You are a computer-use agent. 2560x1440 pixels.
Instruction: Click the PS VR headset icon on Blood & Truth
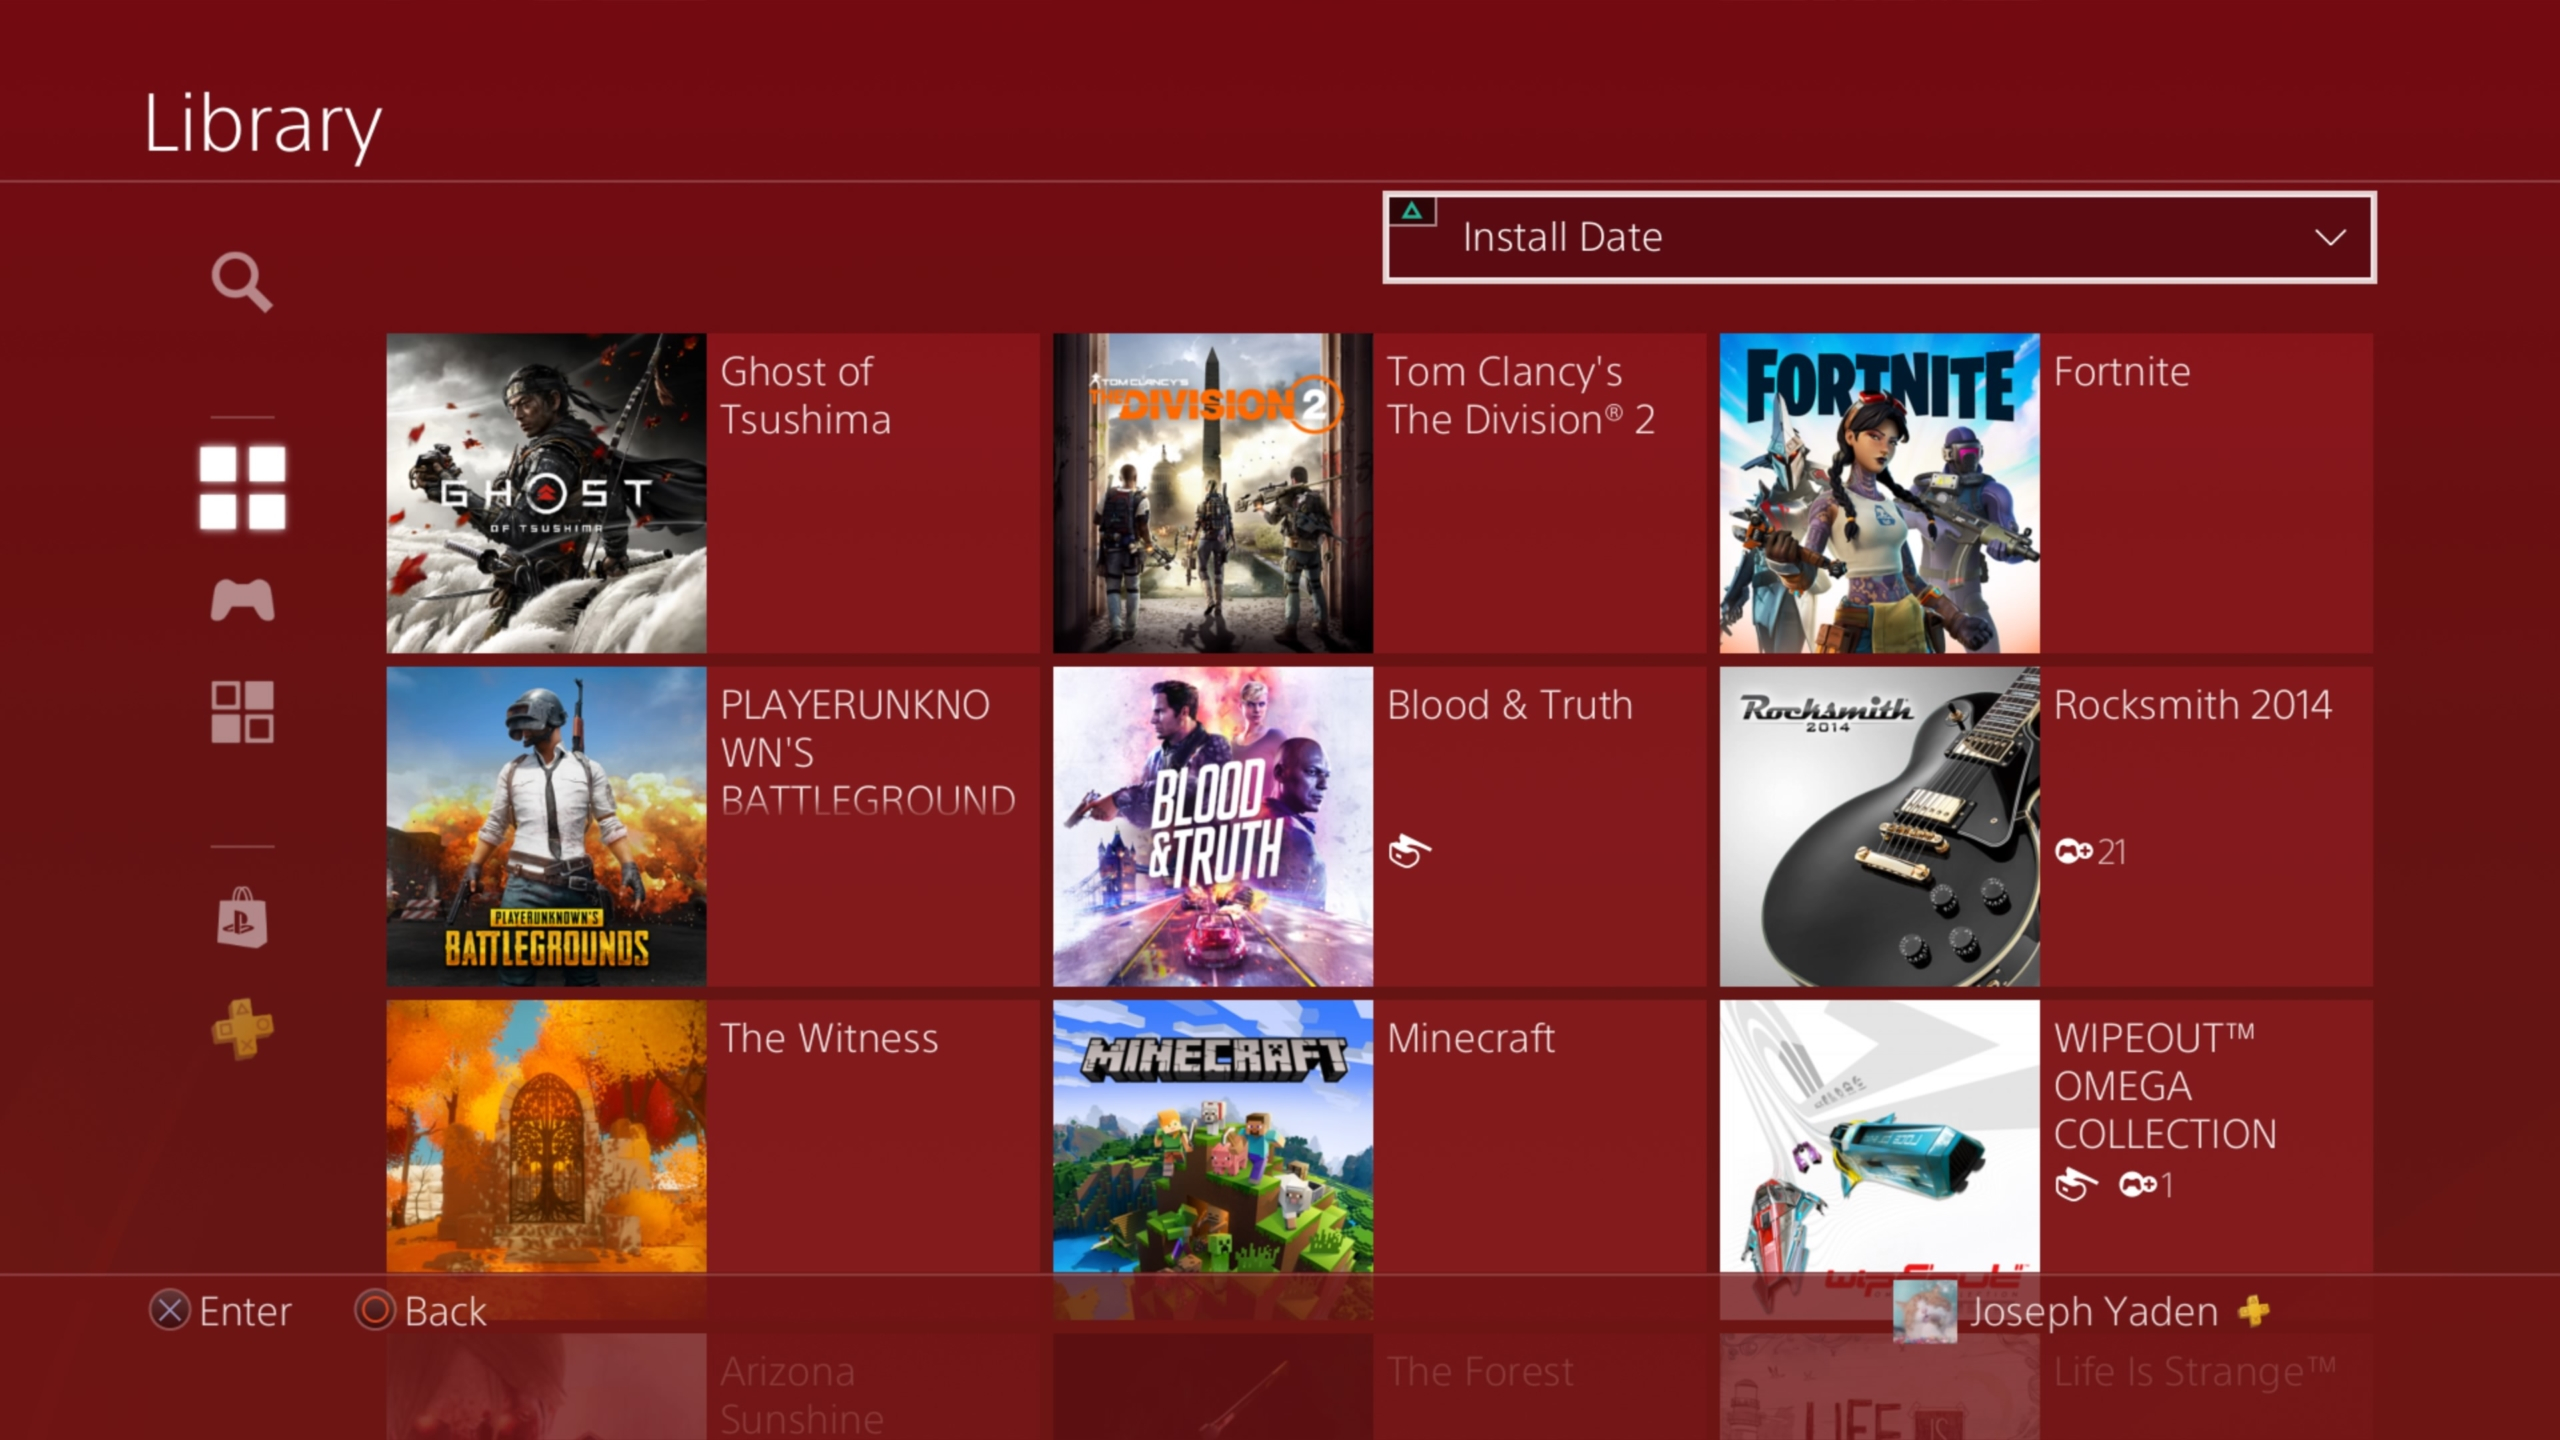(x=1408, y=849)
